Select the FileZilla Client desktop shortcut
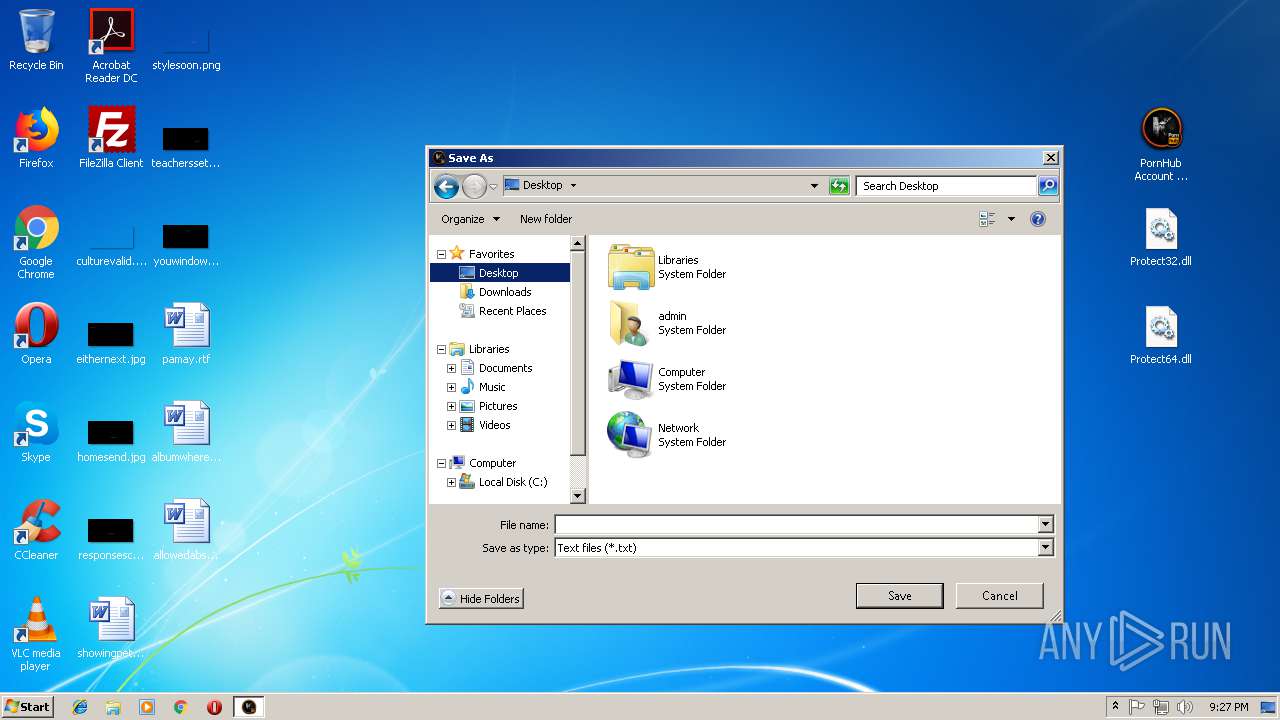This screenshot has height=720, width=1280. click(x=111, y=138)
